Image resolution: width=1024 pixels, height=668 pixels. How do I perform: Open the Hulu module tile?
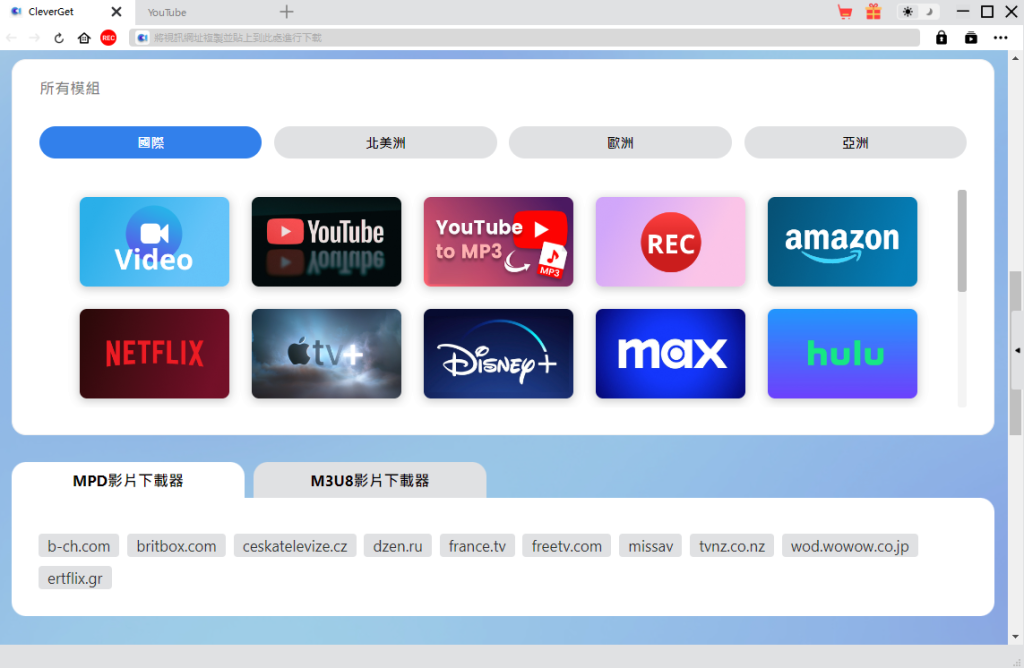click(842, 354)
